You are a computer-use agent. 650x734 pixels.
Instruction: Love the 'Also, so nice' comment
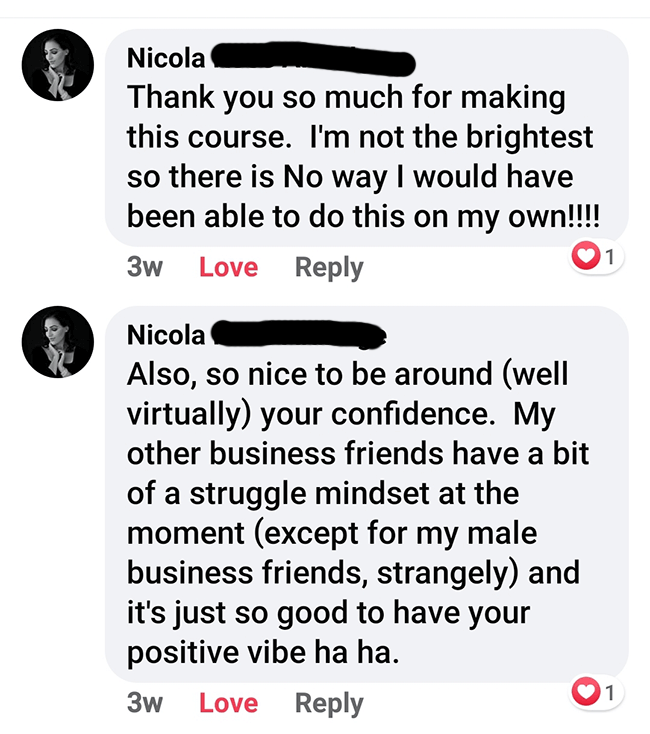pos(228,703)
